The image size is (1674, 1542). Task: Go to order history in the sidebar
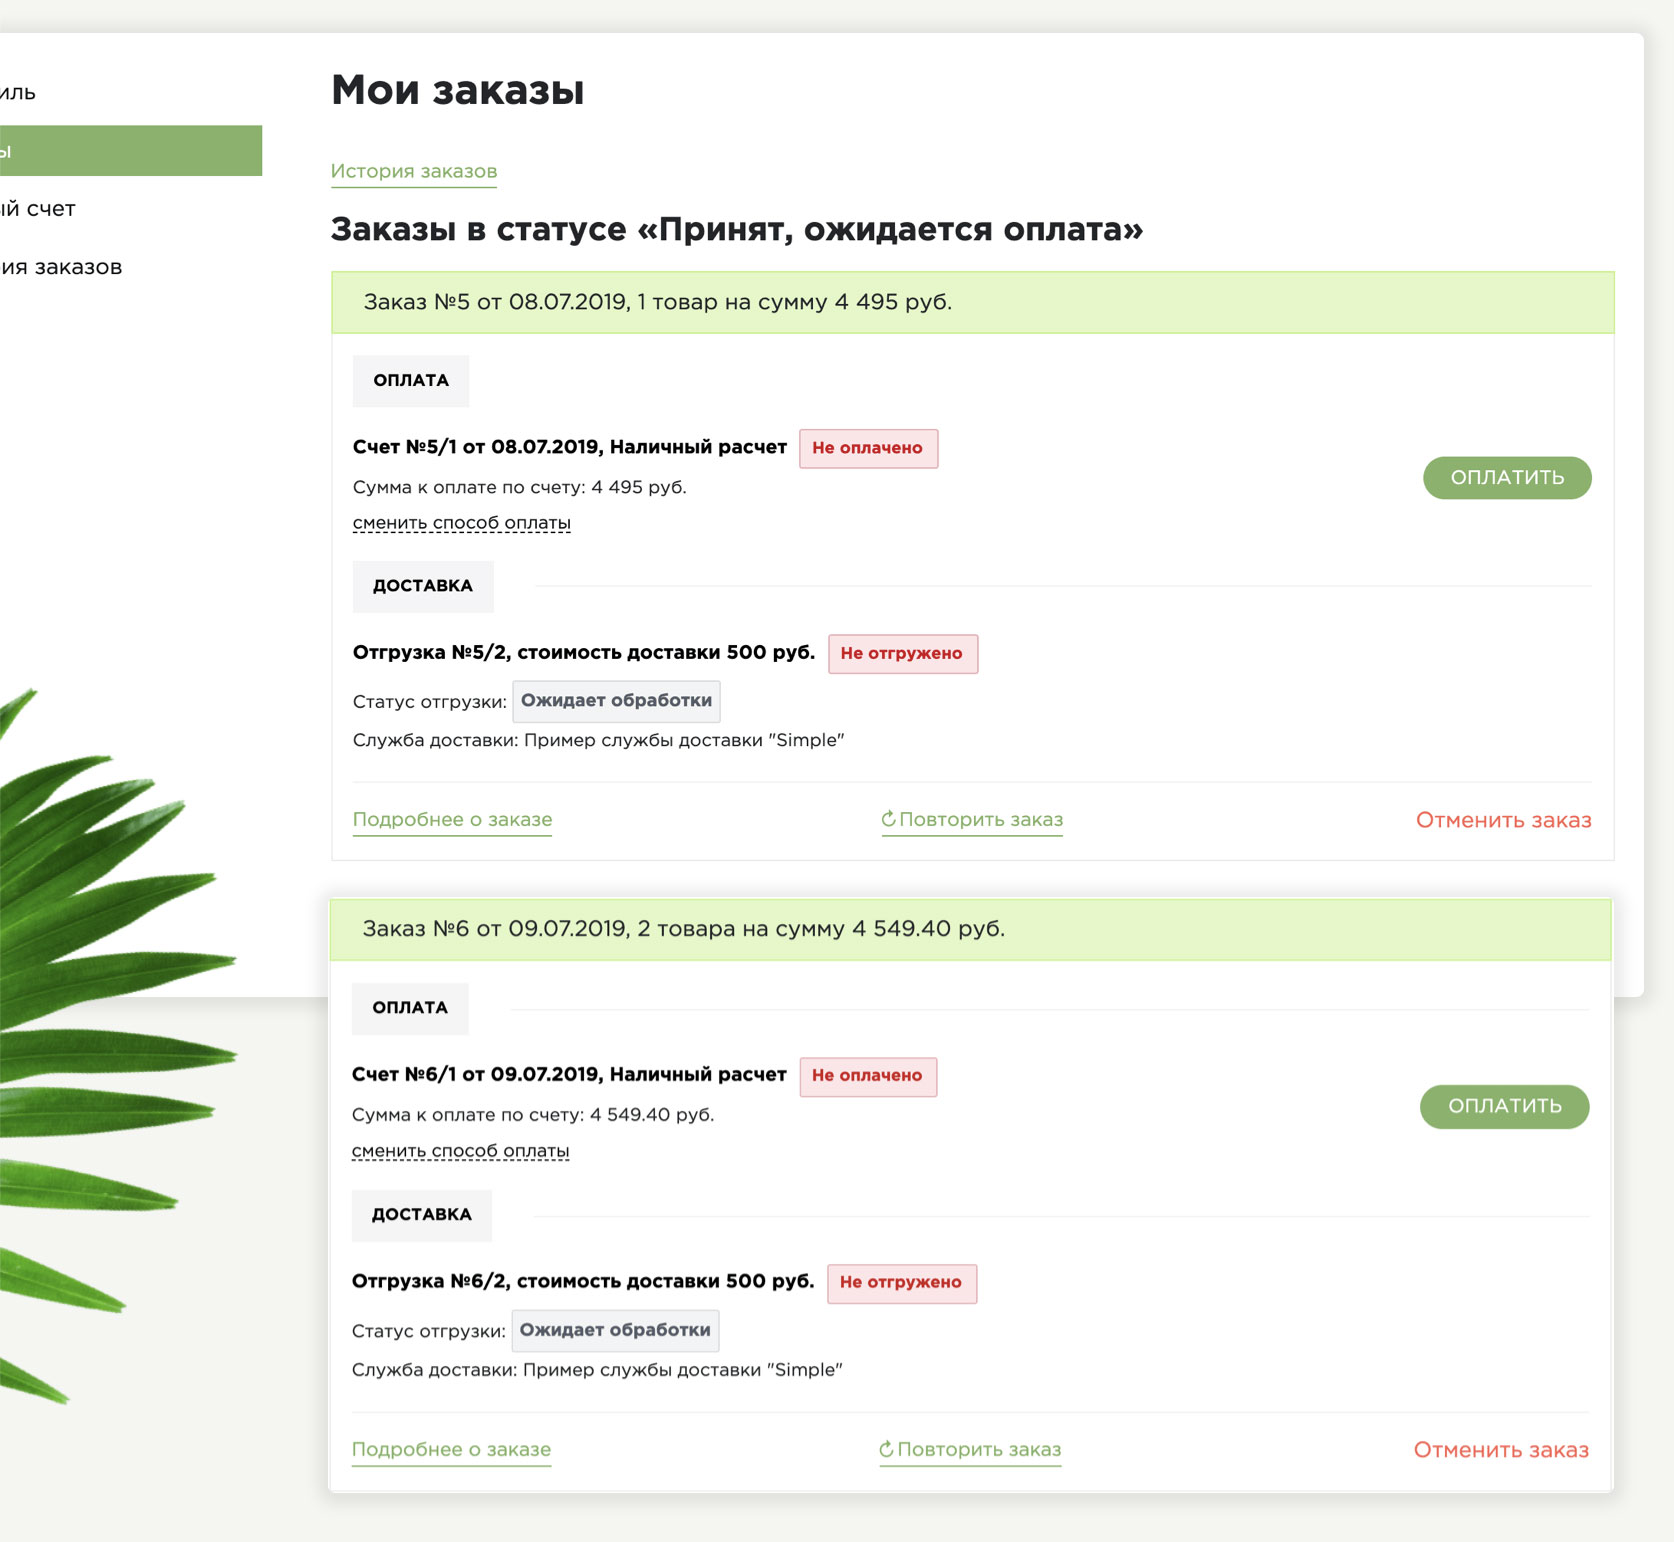(62, 267)
